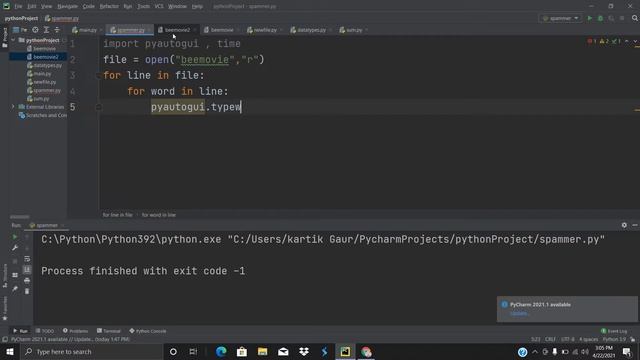640x360 pixels.
Task: Click the Python interpreter in status bar
Action: (614, 339)
